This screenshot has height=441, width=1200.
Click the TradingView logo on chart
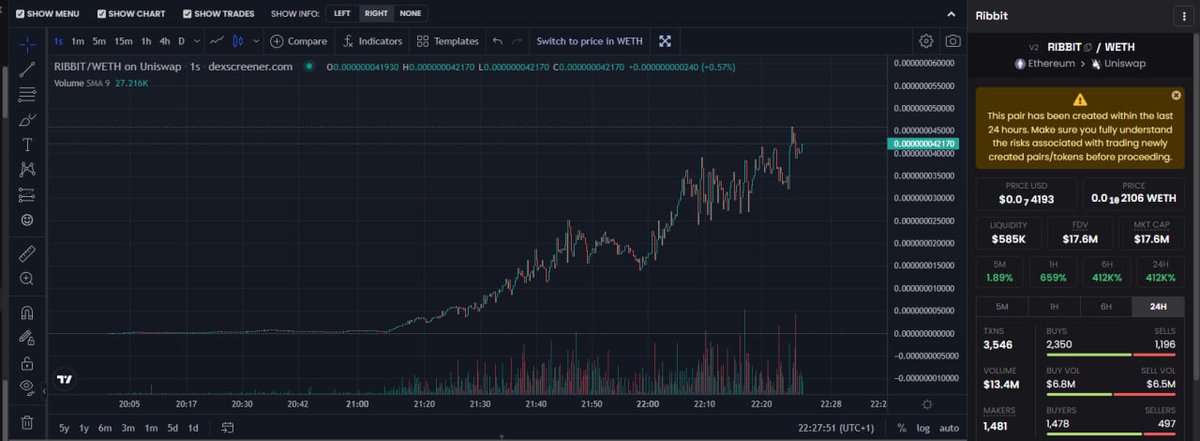pos(65,379)
